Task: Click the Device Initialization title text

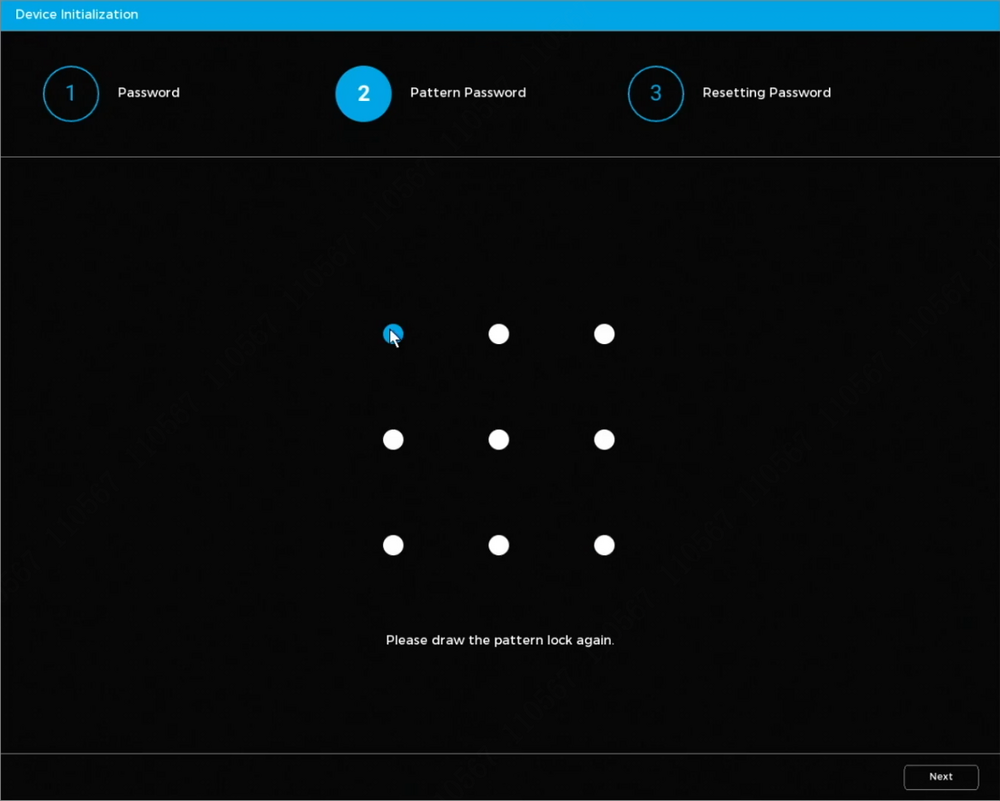Action: pos(77,15)
